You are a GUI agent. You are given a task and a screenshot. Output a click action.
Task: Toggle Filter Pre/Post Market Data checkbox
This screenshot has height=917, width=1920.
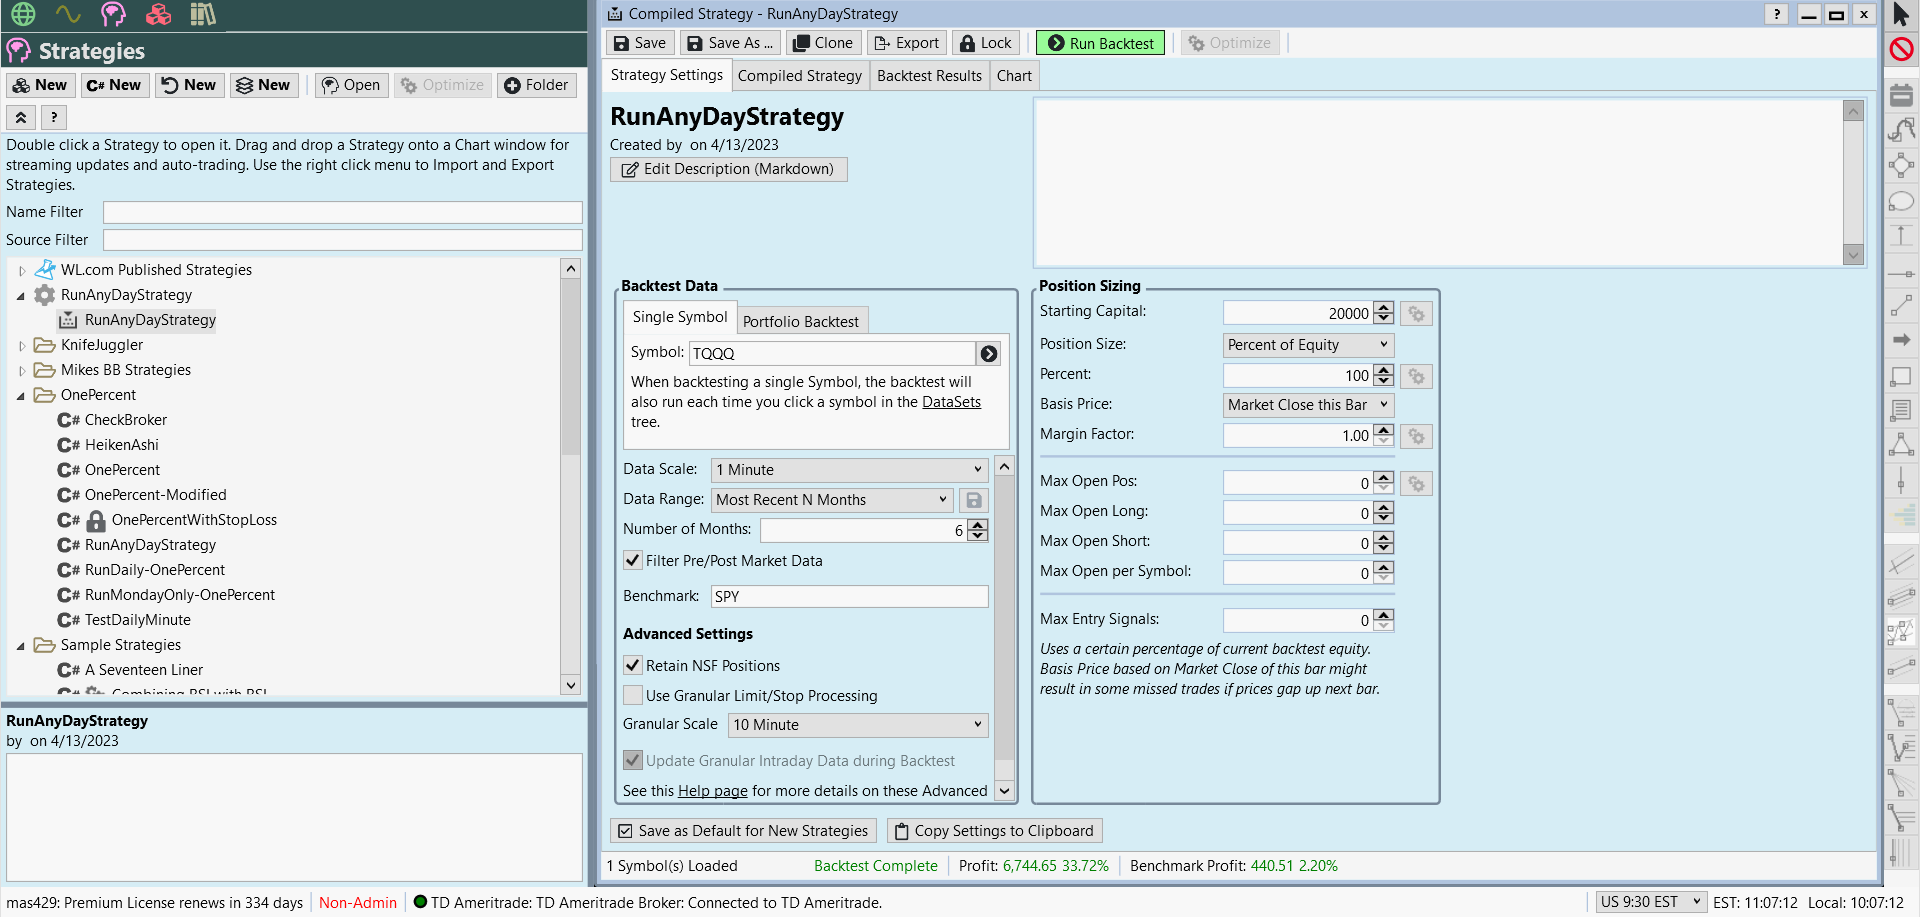coord(633,561)
